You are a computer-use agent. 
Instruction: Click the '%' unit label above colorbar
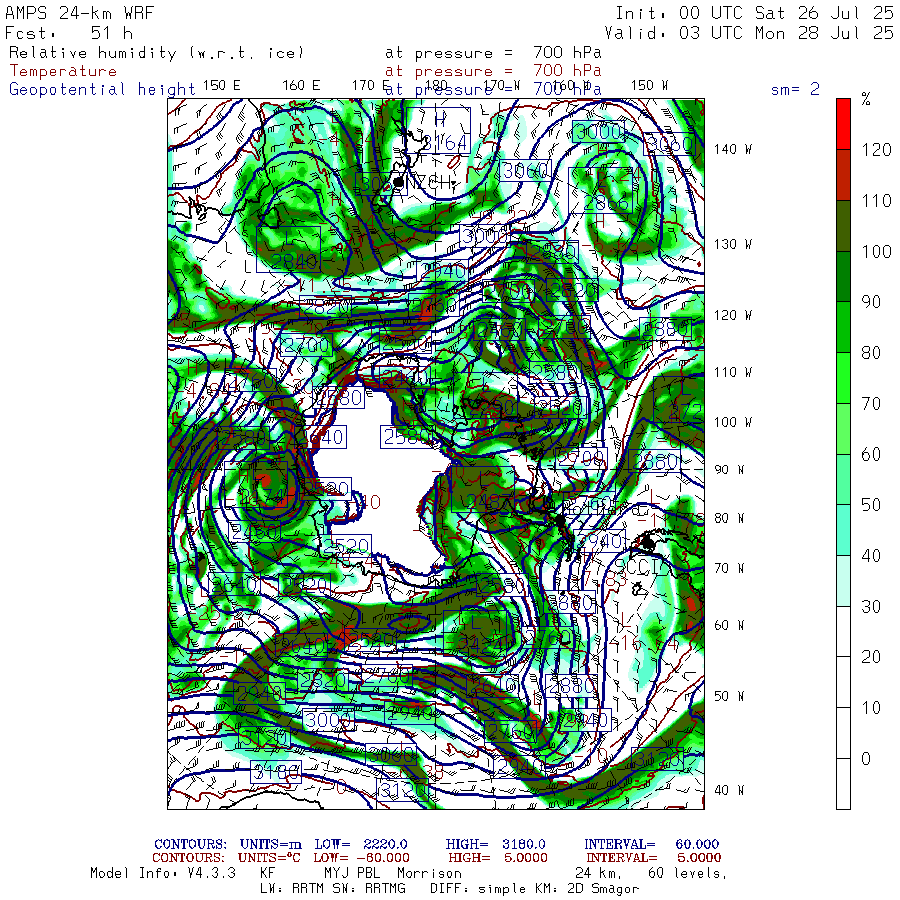tap(866, 100)
